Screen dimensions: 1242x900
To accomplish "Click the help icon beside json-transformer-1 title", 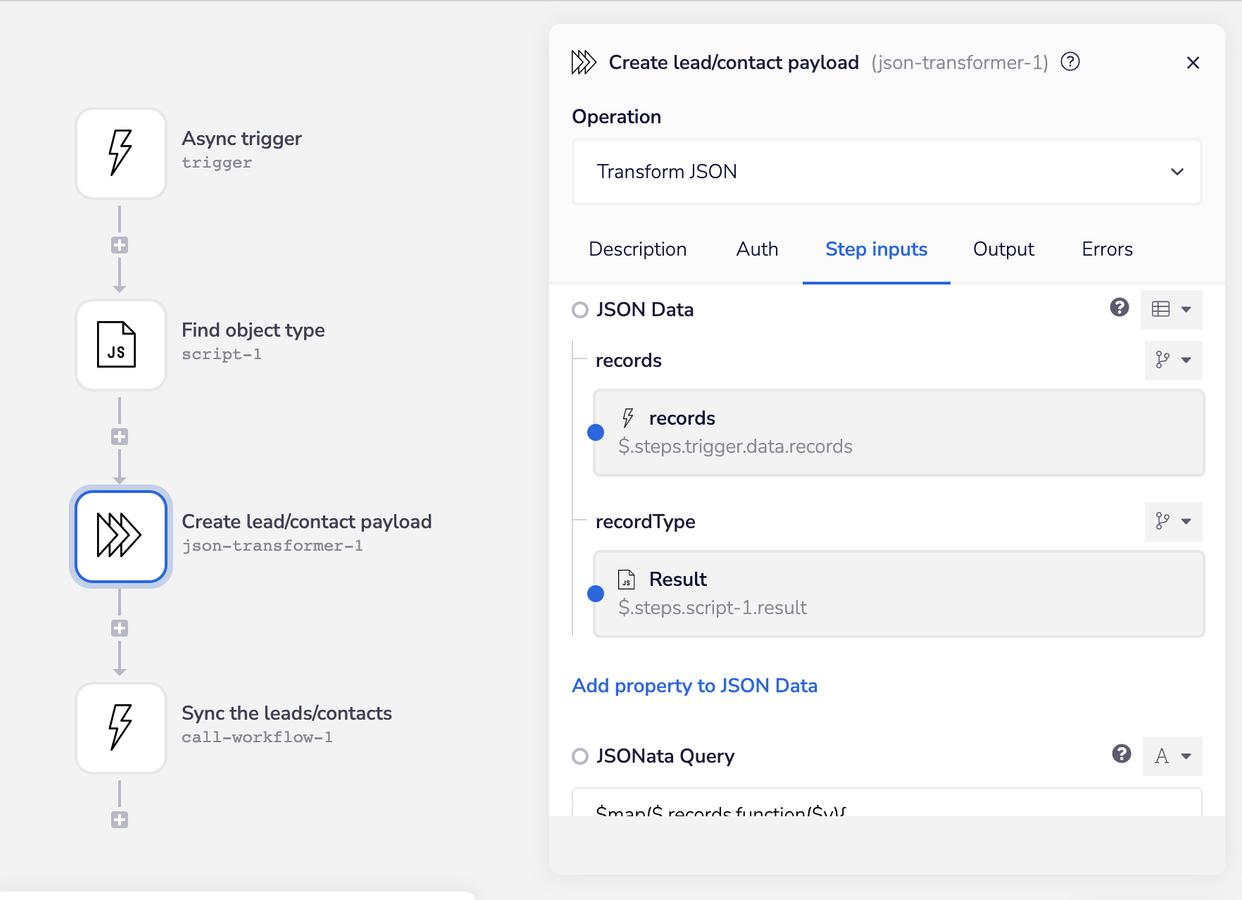I will pos(1070,62).
